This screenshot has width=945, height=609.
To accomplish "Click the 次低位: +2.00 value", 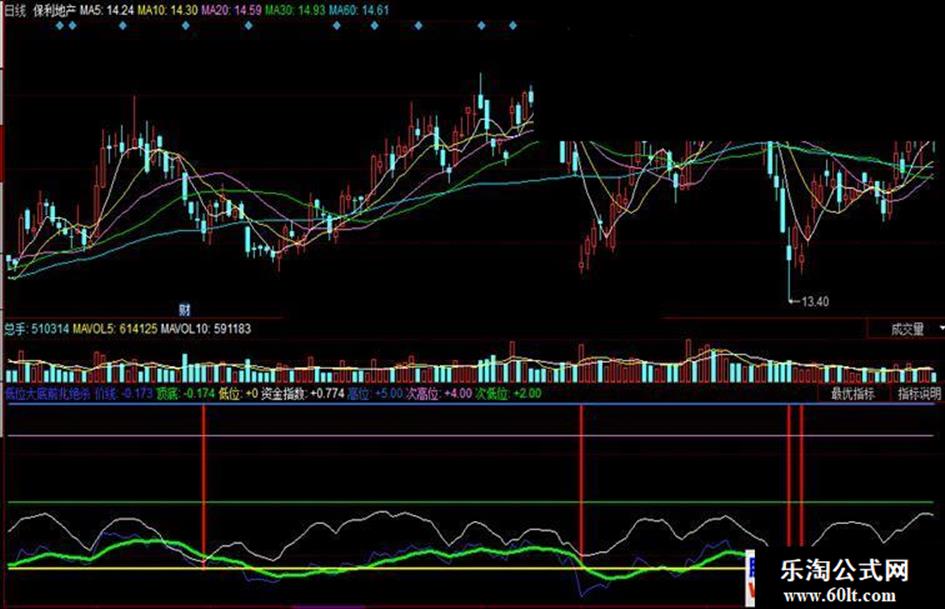I will pyautogui.click(x=509, y=394).
